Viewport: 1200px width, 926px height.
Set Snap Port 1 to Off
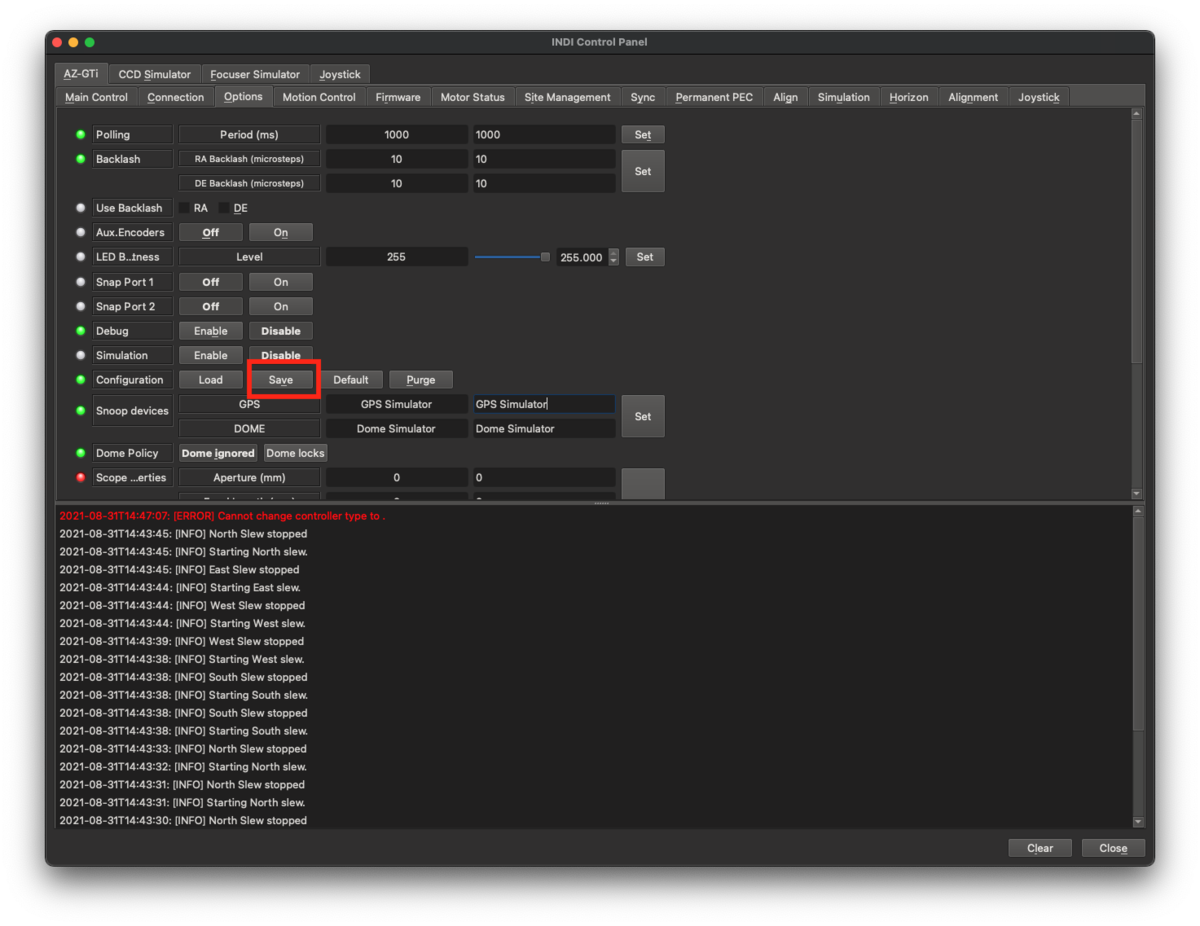coord(211,282)
